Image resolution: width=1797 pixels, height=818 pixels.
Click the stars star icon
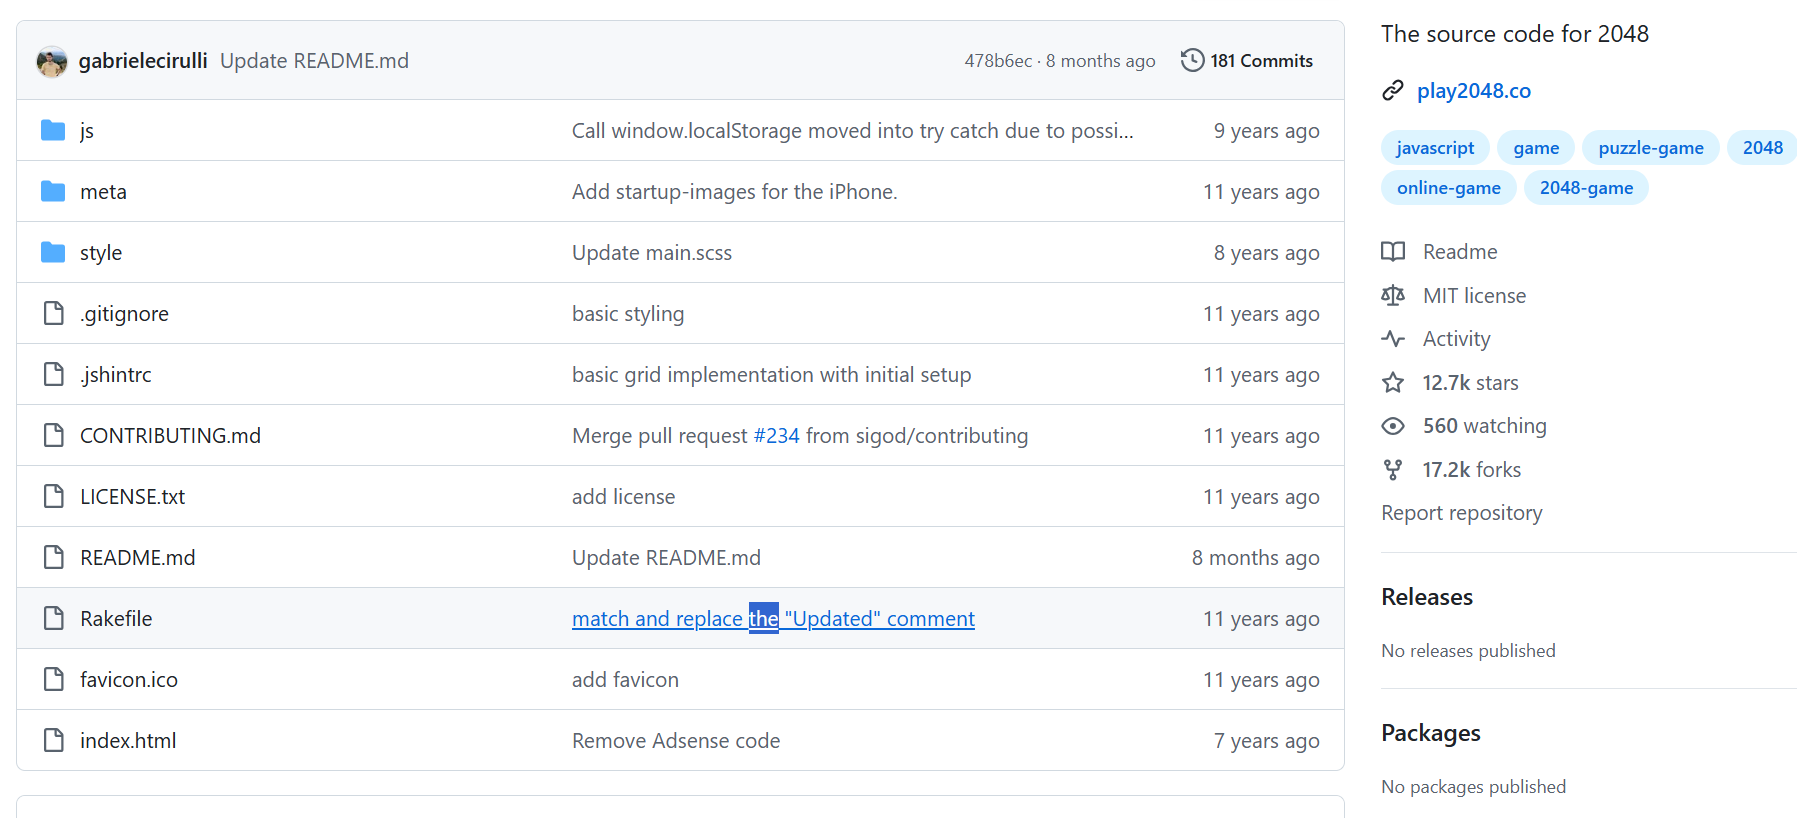tap(1393, 382)
